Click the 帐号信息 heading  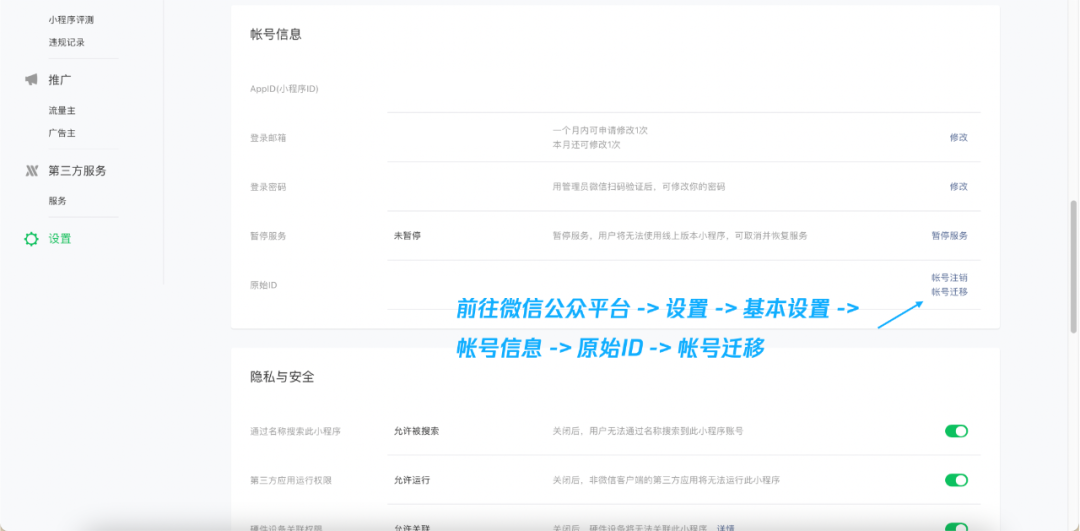tap(276, 34)
